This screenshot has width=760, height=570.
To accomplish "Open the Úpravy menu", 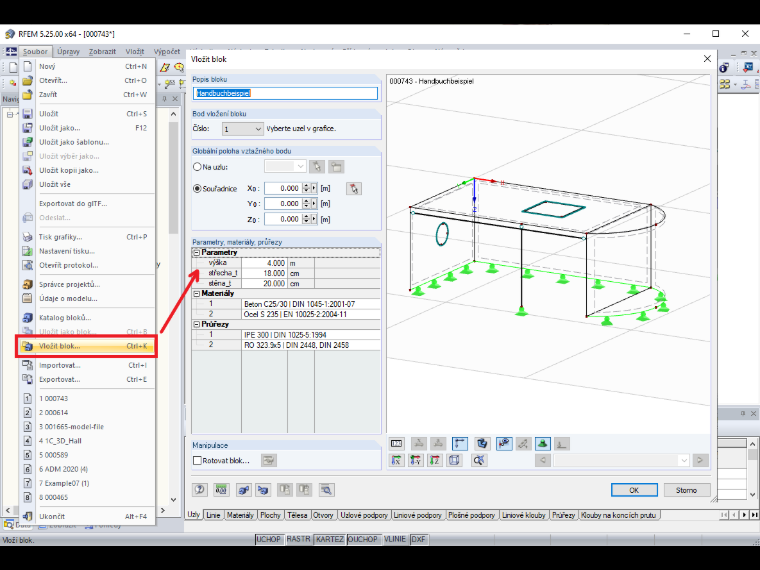I will click(68, 51).
